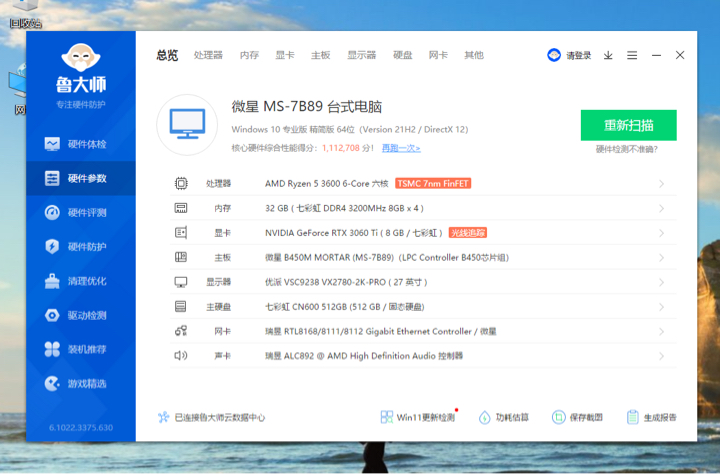The width and height of the screenshot is (720, 474).
Task: Switch to the 网卡 tab
Action: tap(438, 55)
